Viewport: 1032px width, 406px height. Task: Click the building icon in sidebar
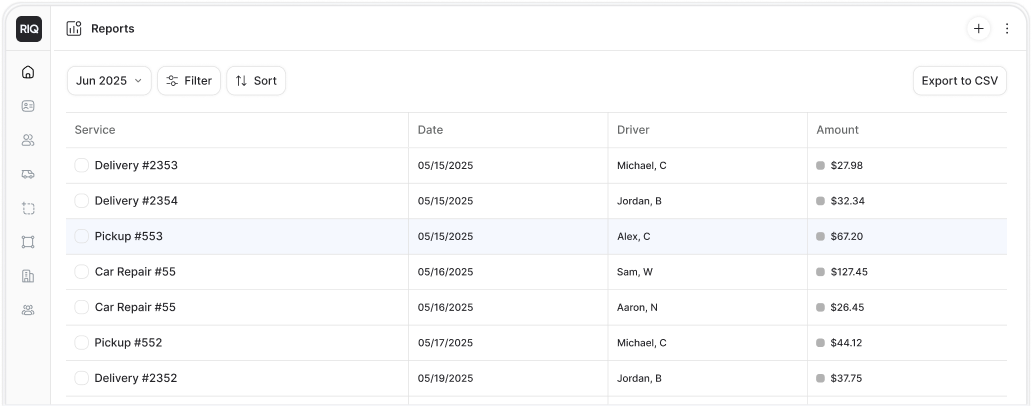click(28, 276)
